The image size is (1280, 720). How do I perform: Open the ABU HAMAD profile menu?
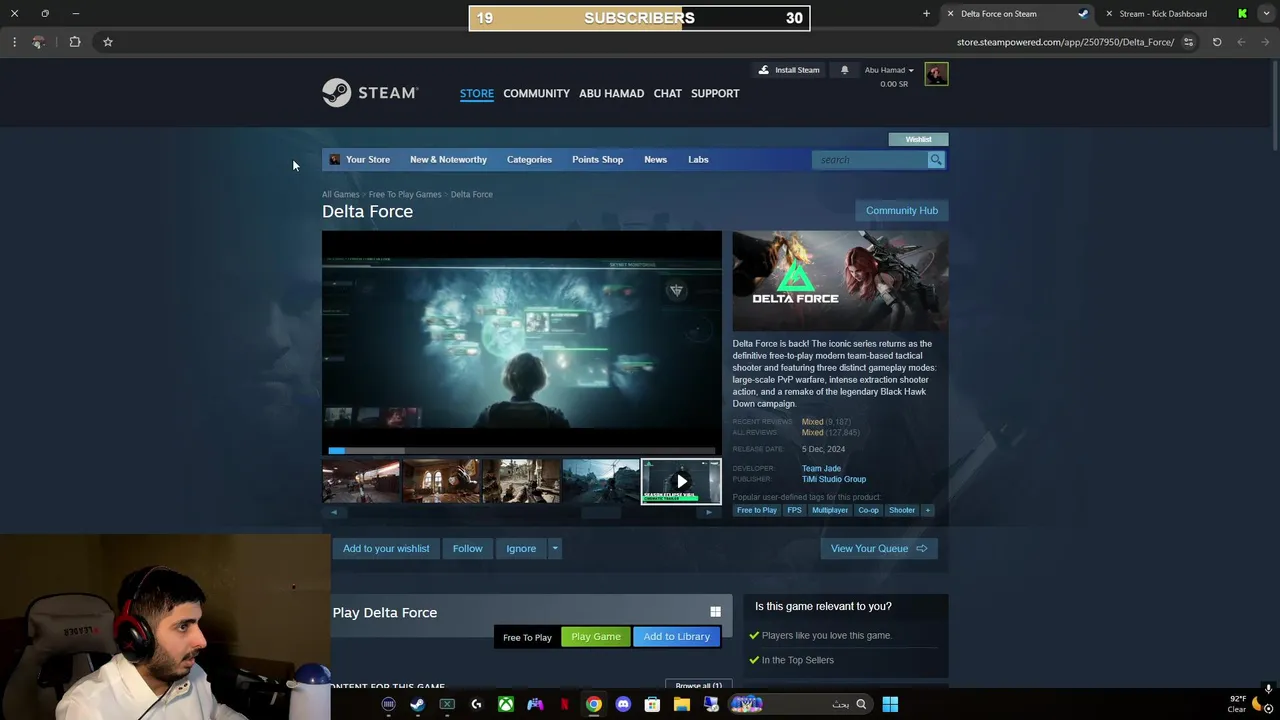pyautogui.click(x=611, y=93)
